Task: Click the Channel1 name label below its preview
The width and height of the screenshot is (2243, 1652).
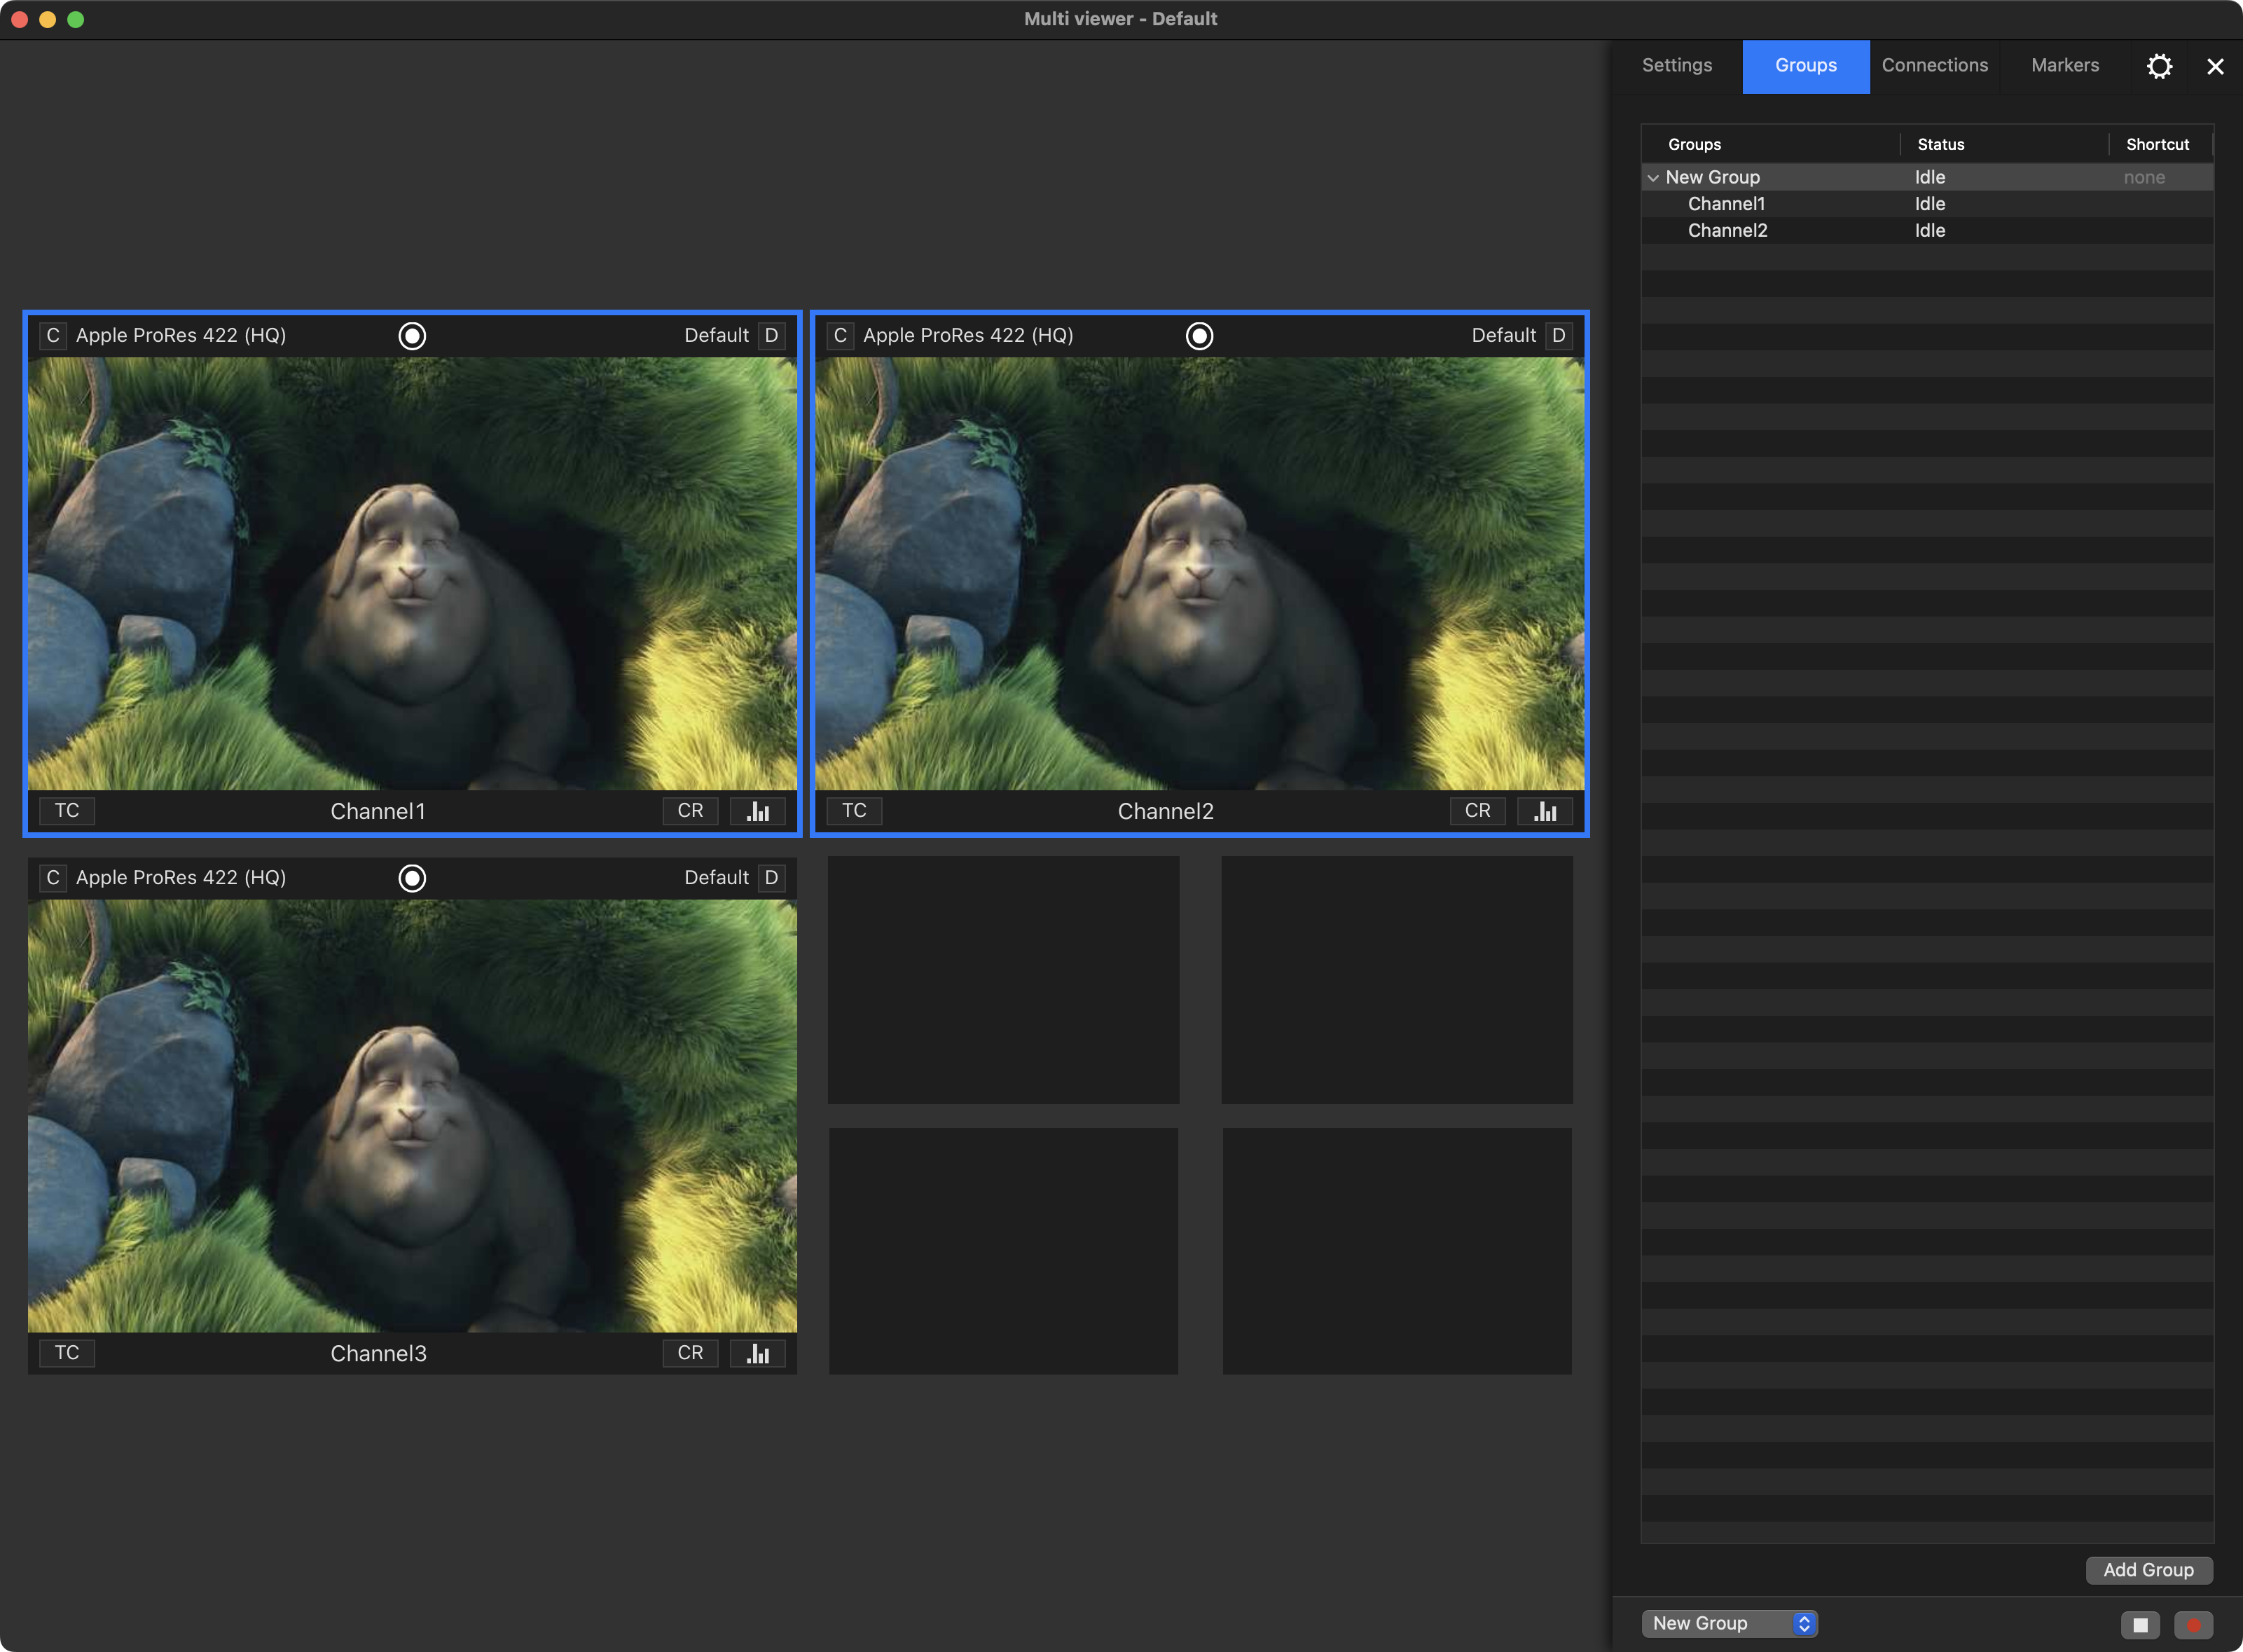Action: point(378,812)
